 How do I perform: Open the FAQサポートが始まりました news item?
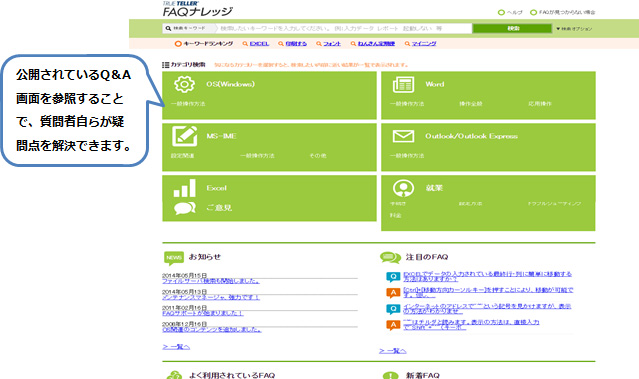coord(203,313)
